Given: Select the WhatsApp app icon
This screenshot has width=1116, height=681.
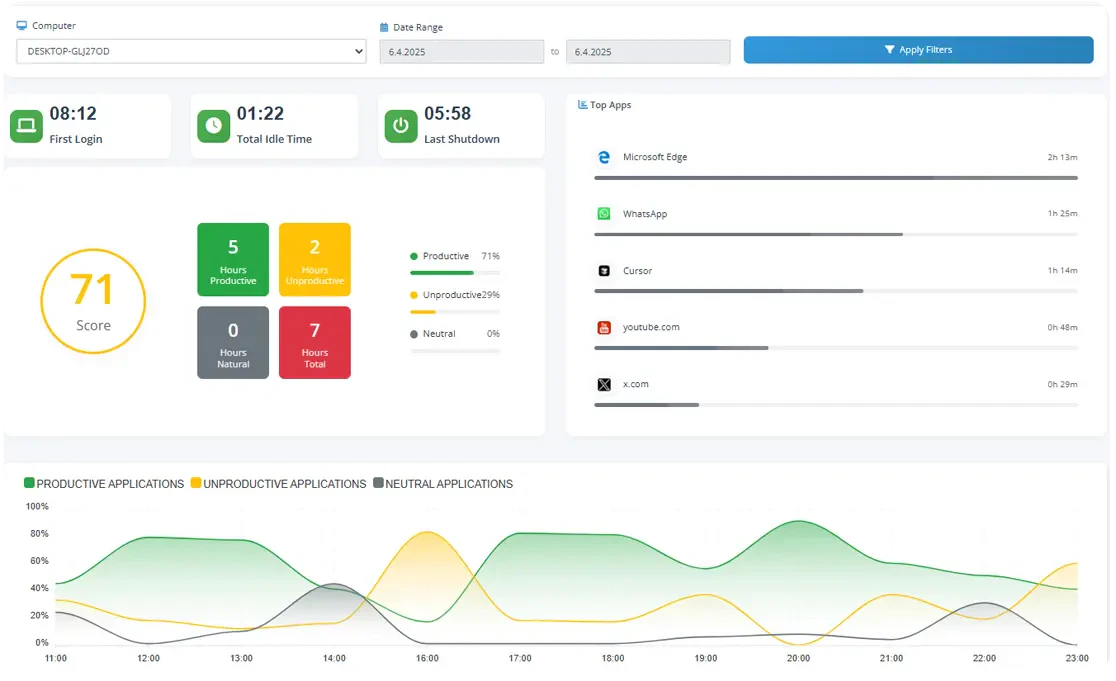Looking at the screenshot, I should (603, 213).
